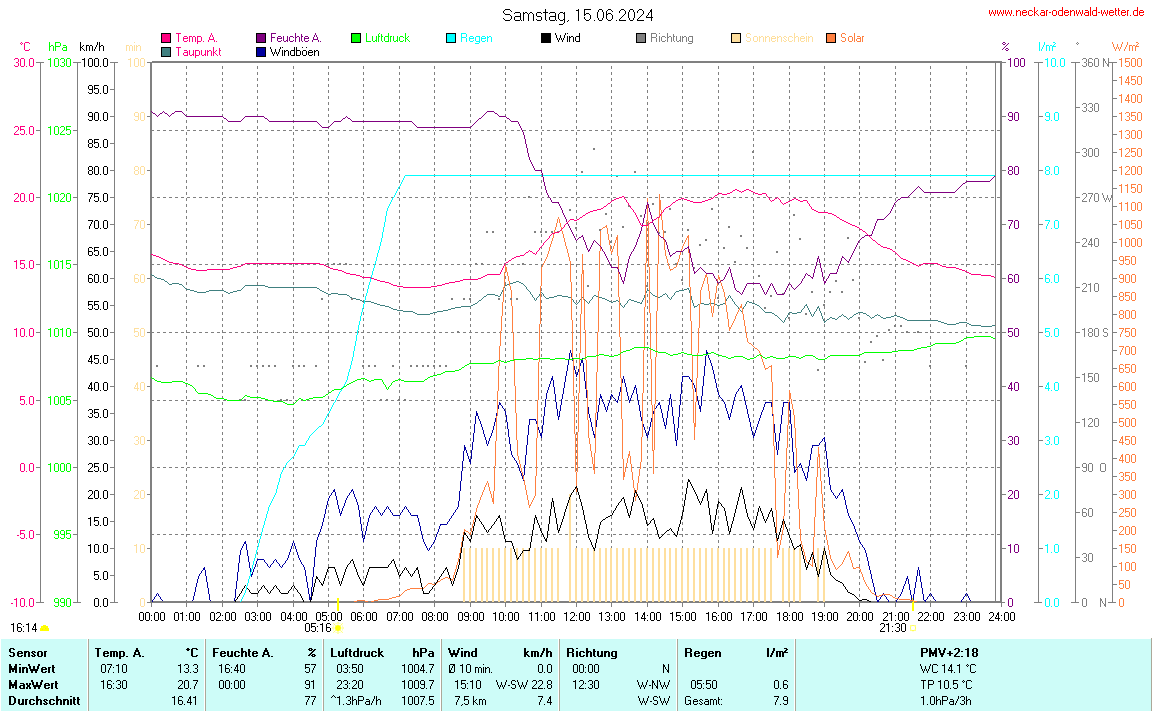Open the www.neckar-odenwald-wetter.de link
Viewport: 1152px width, 711px height.
[1066, 13]
